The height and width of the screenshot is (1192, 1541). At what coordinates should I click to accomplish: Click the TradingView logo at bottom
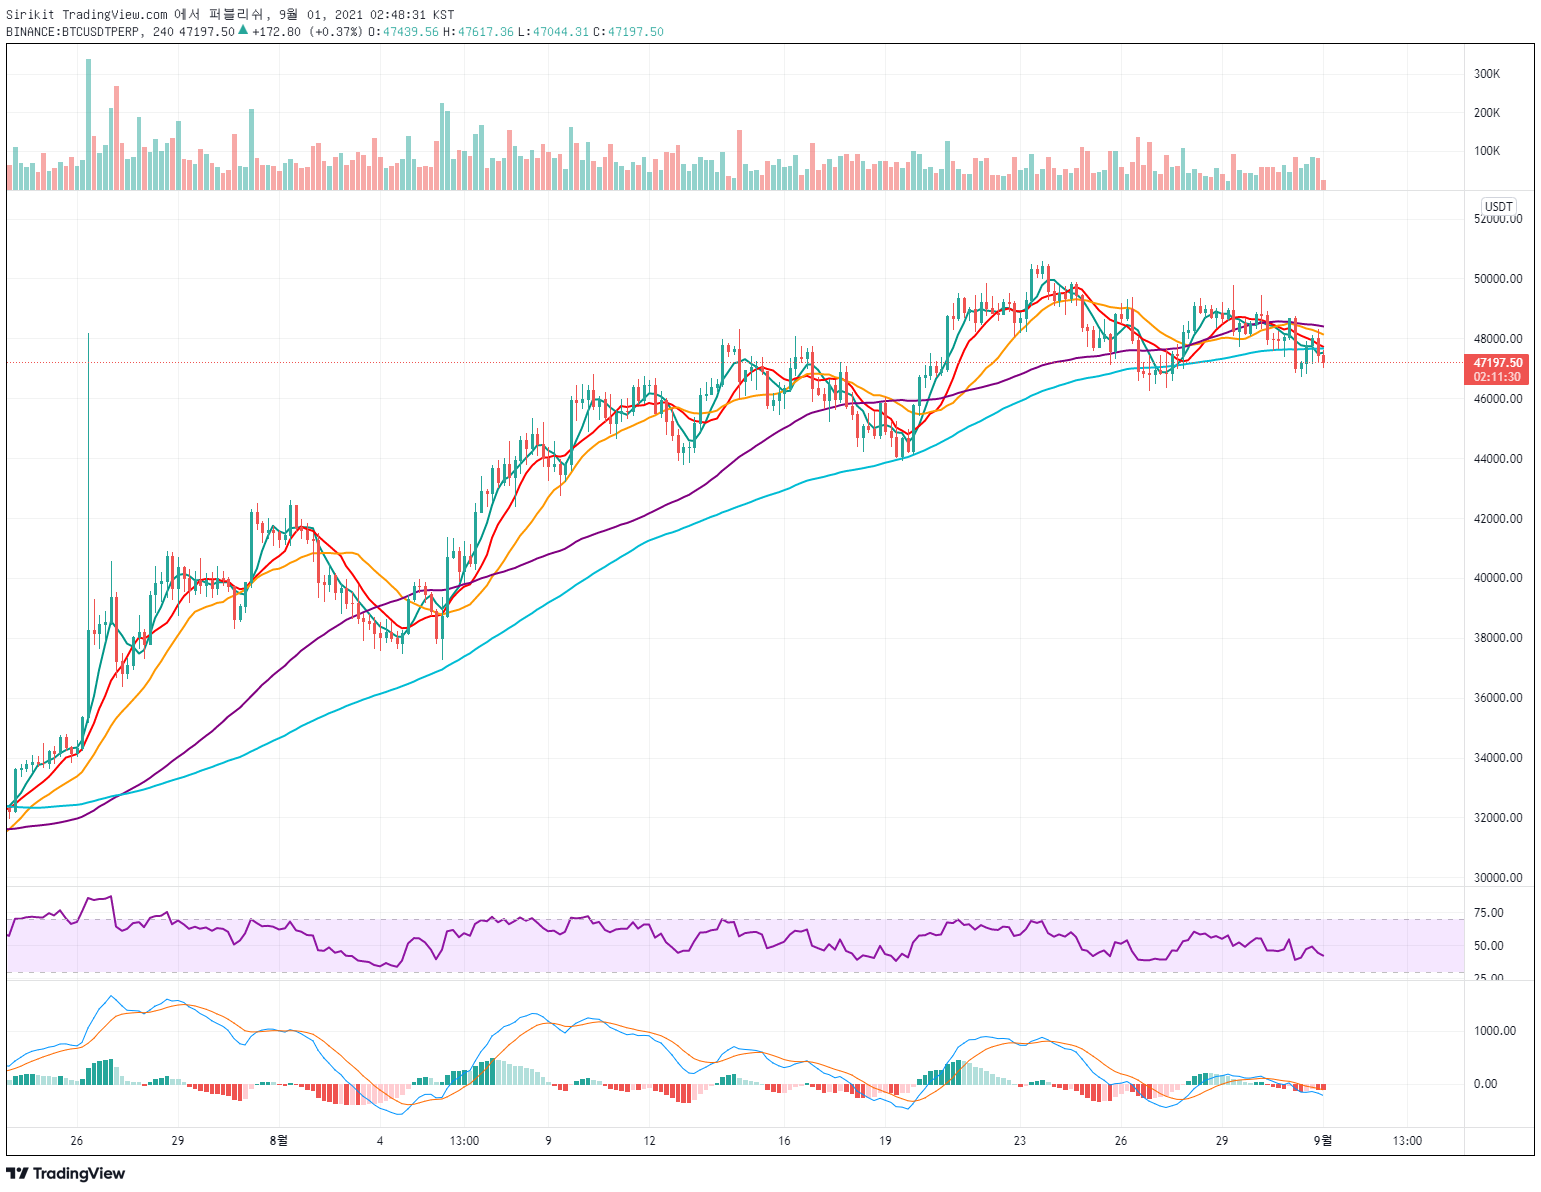66,1173
